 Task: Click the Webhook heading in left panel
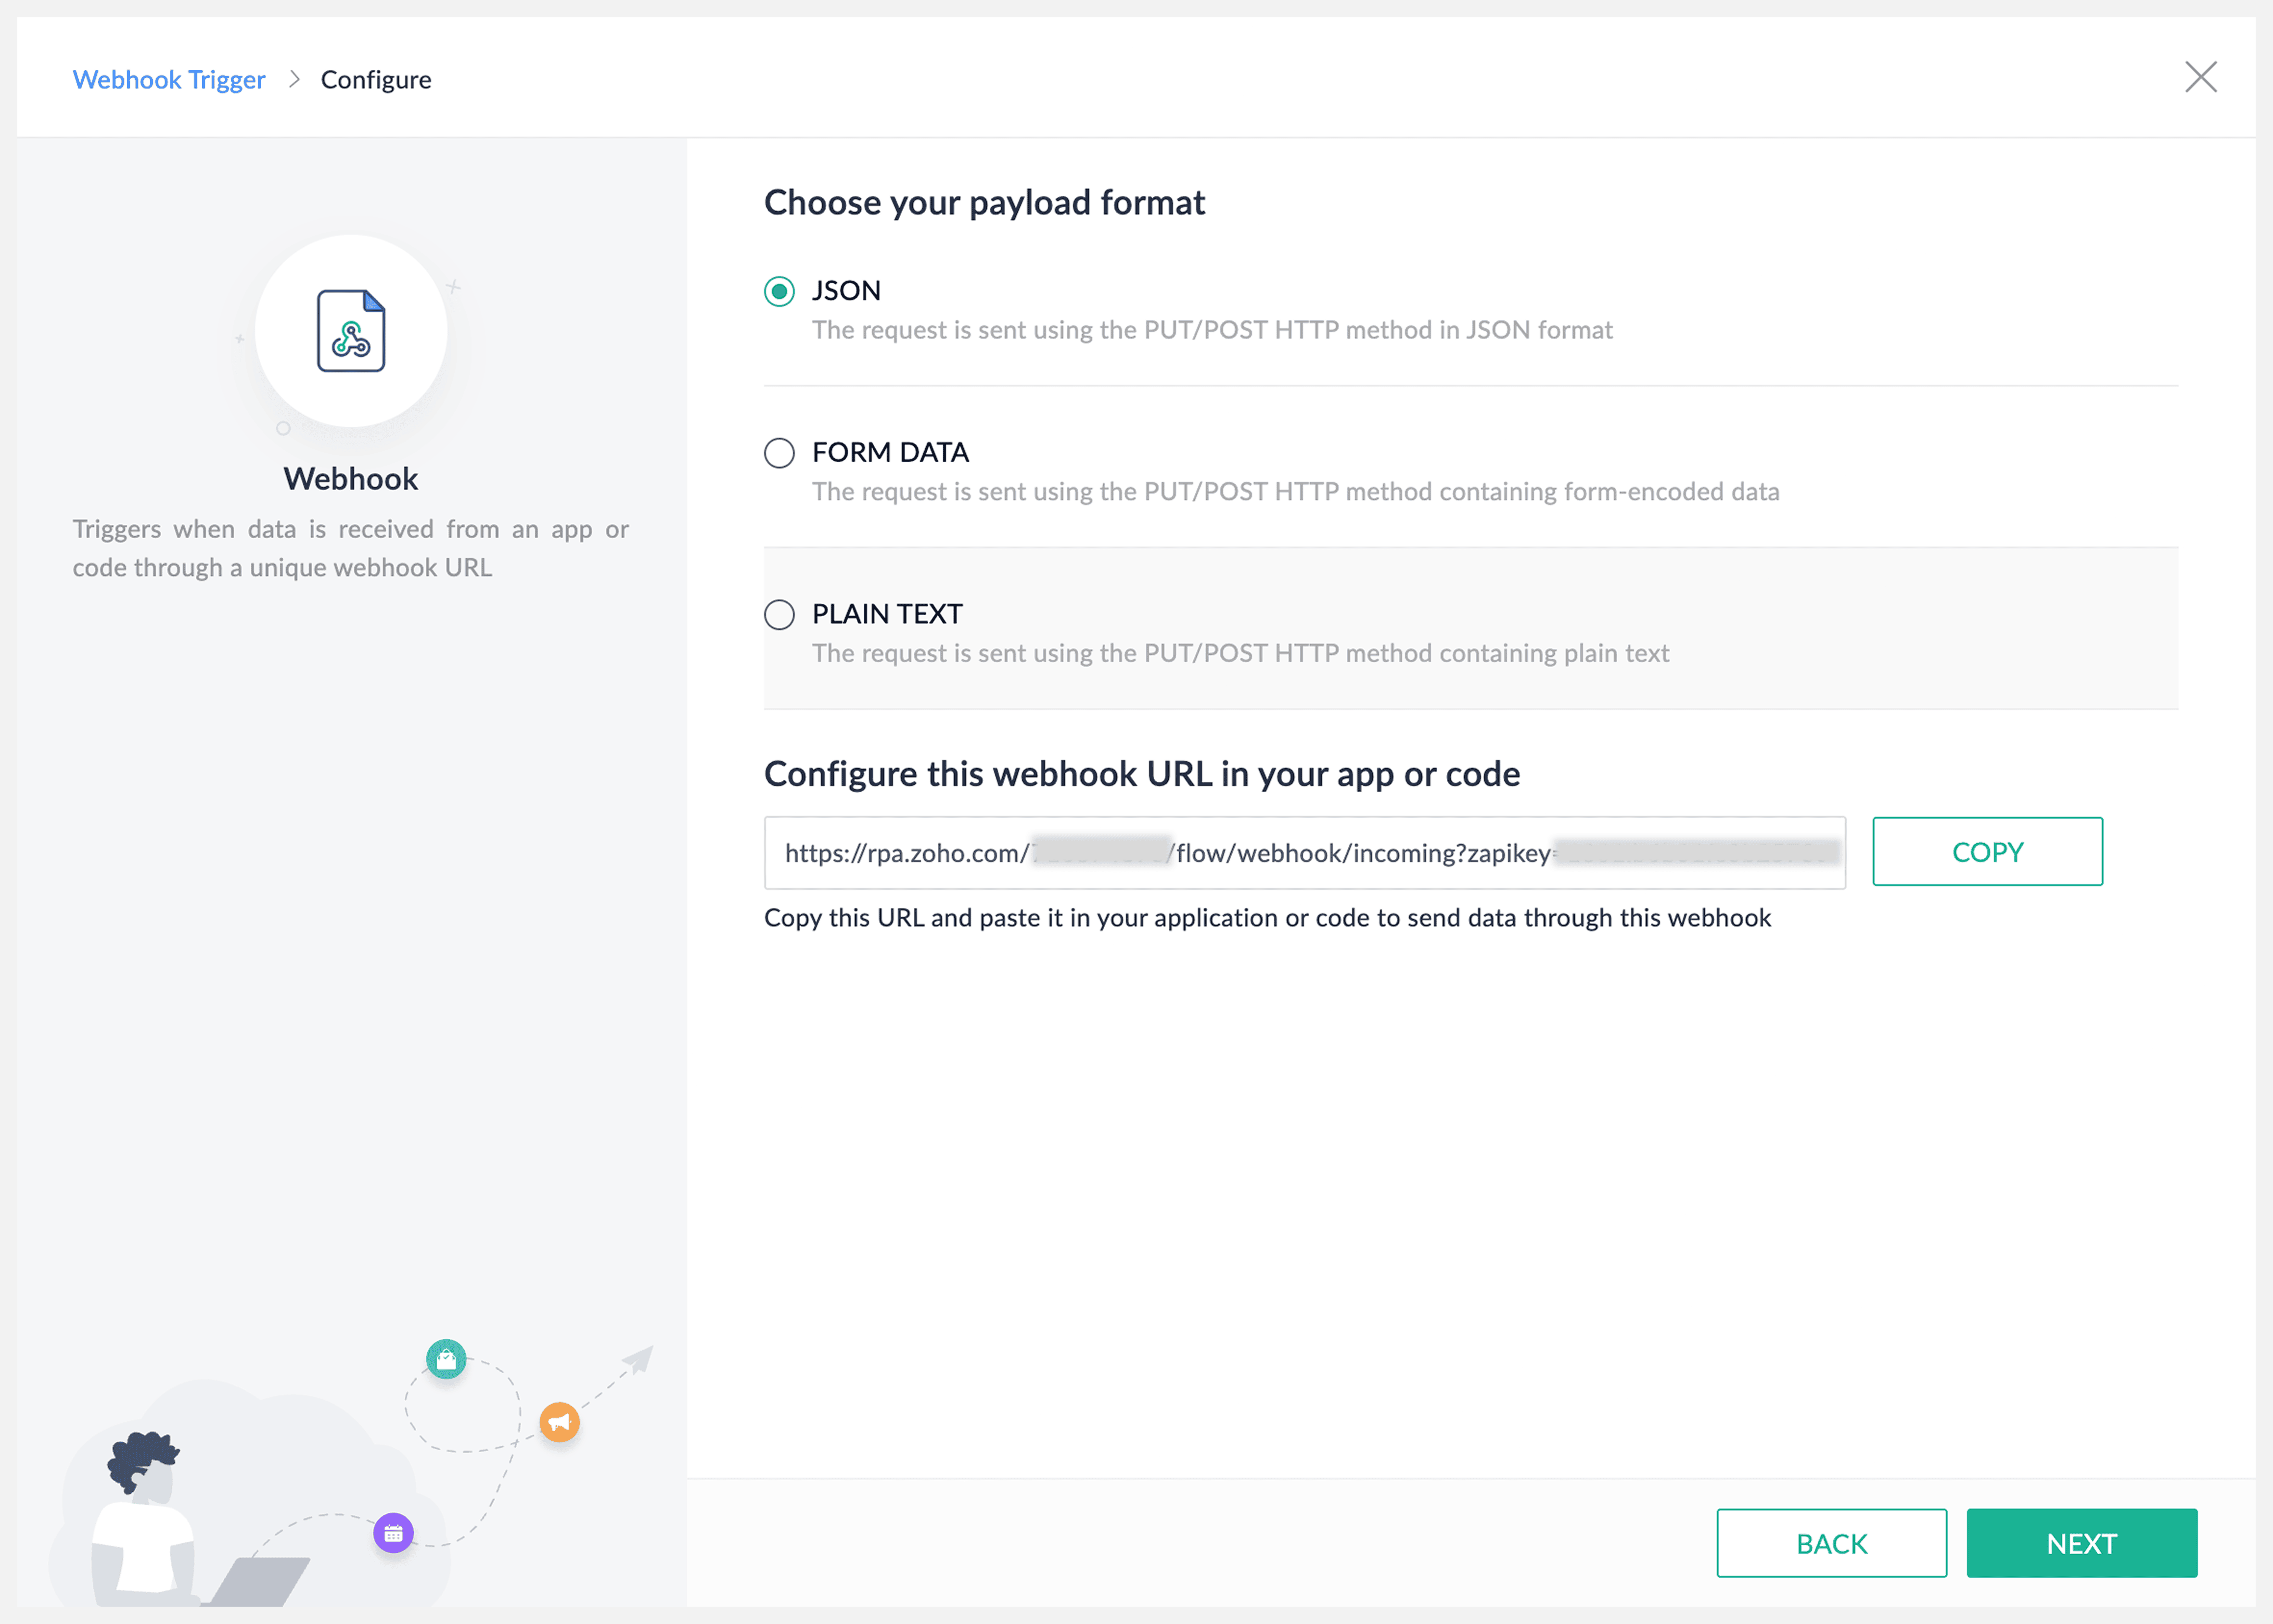tap(350, 479)
